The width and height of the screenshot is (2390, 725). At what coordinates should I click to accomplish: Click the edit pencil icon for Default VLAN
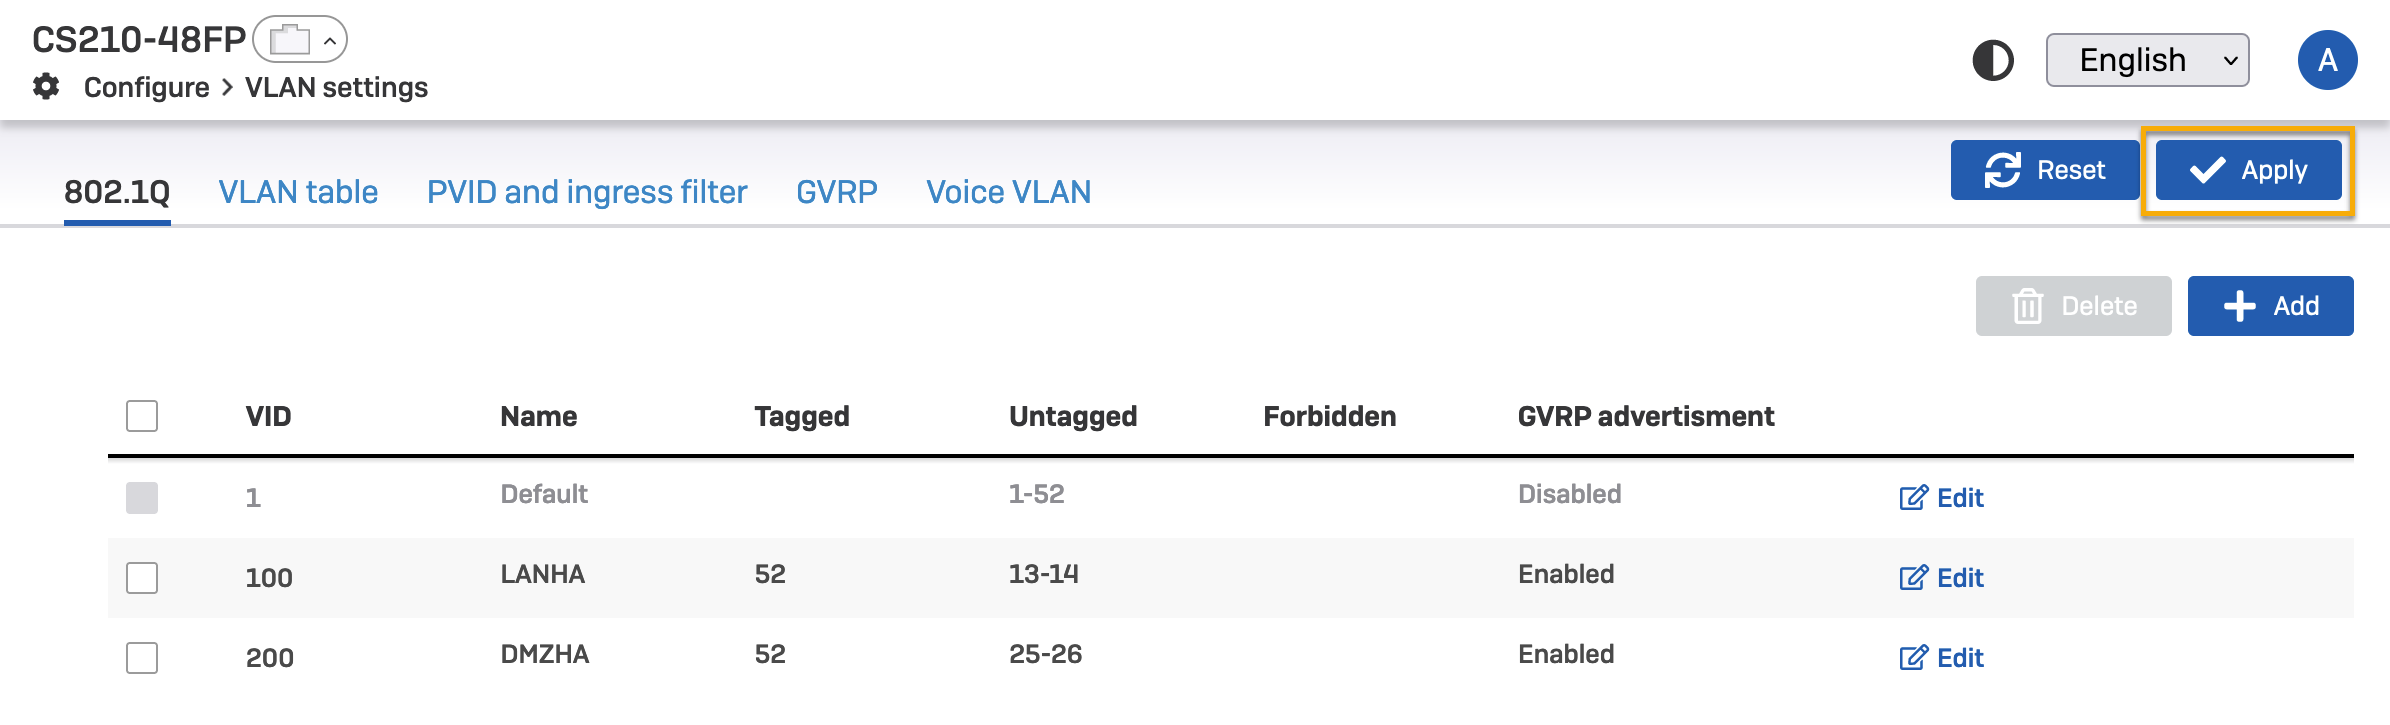pos(1913,498)
